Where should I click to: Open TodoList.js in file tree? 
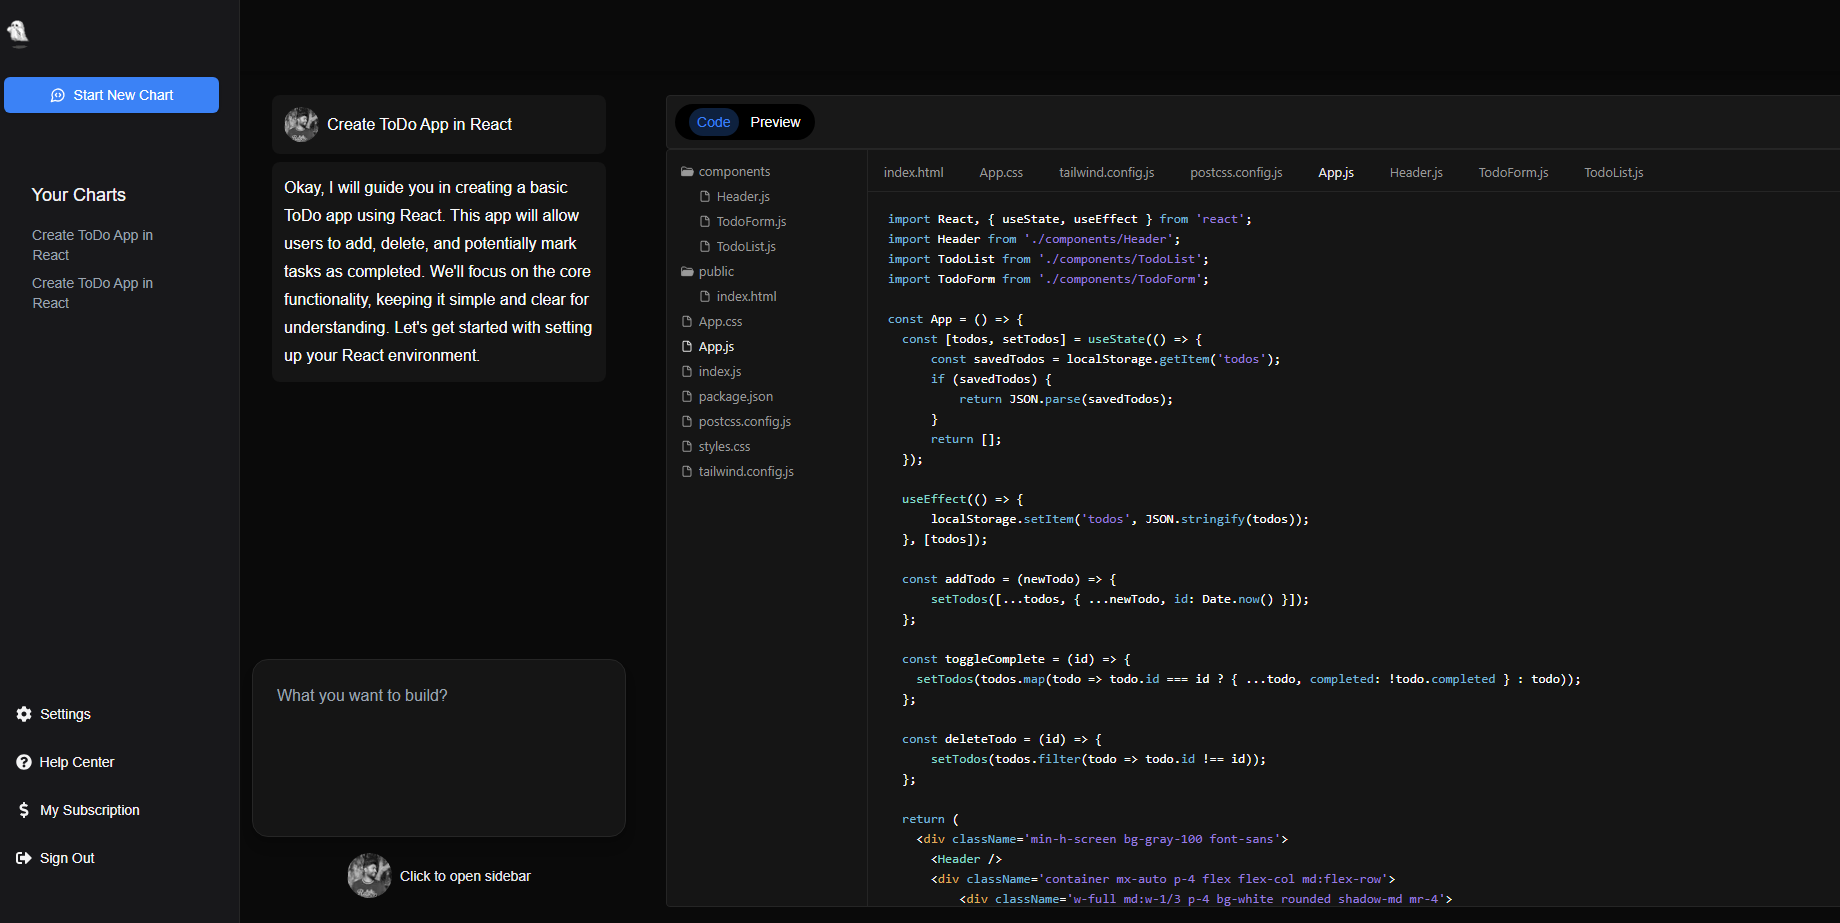coord(746,247)
